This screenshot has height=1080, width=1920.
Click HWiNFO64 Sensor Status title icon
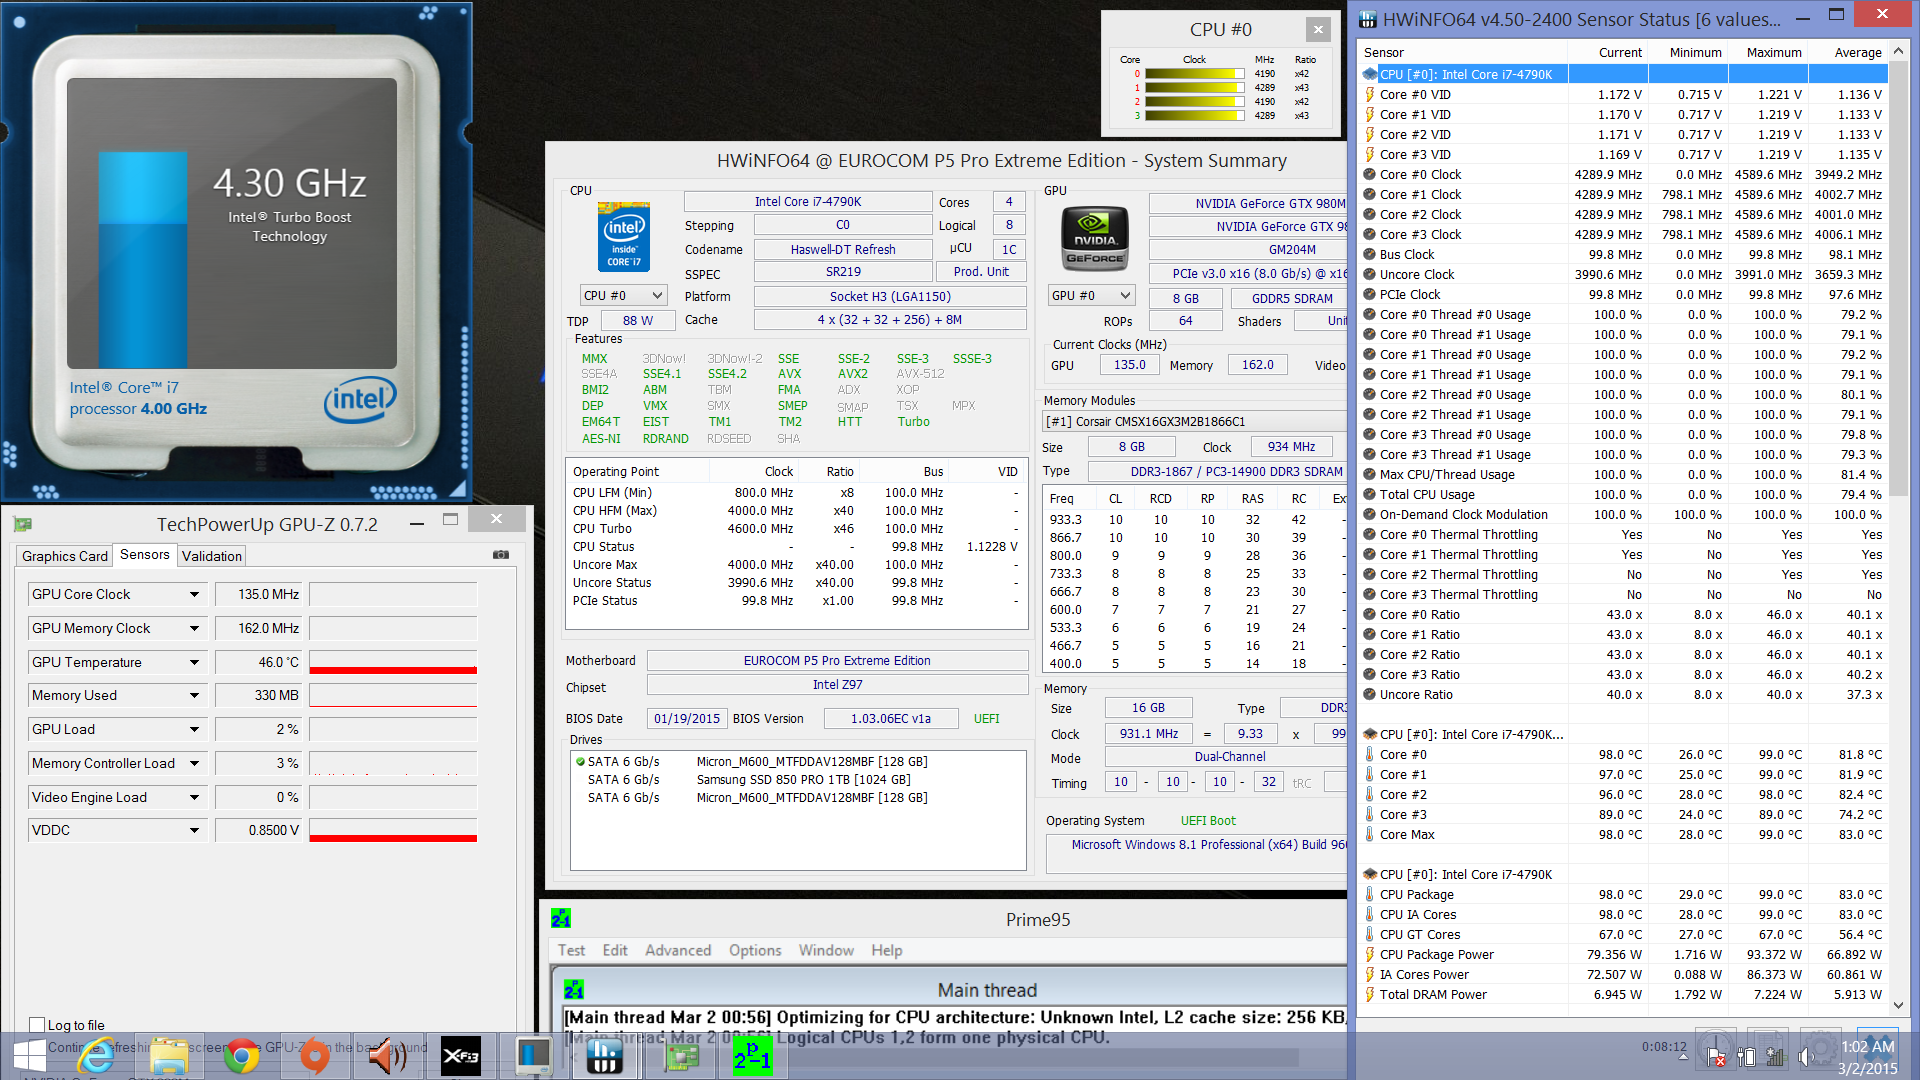pyautogui.click(x=1367, y=19)
